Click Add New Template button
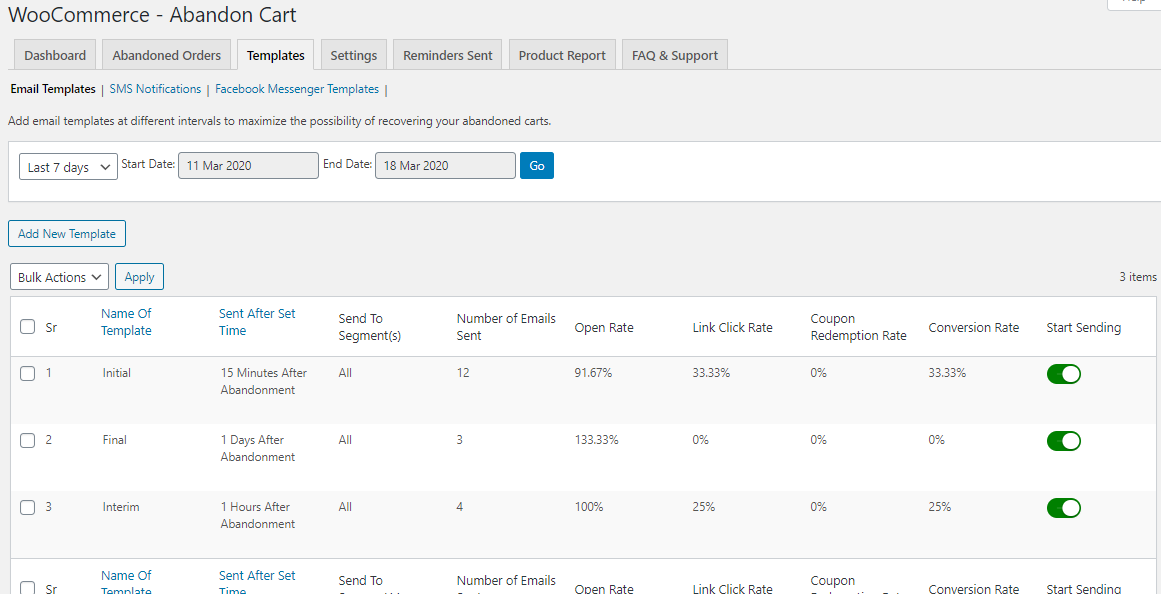1161x594 pixels. (x=67, y=233)
